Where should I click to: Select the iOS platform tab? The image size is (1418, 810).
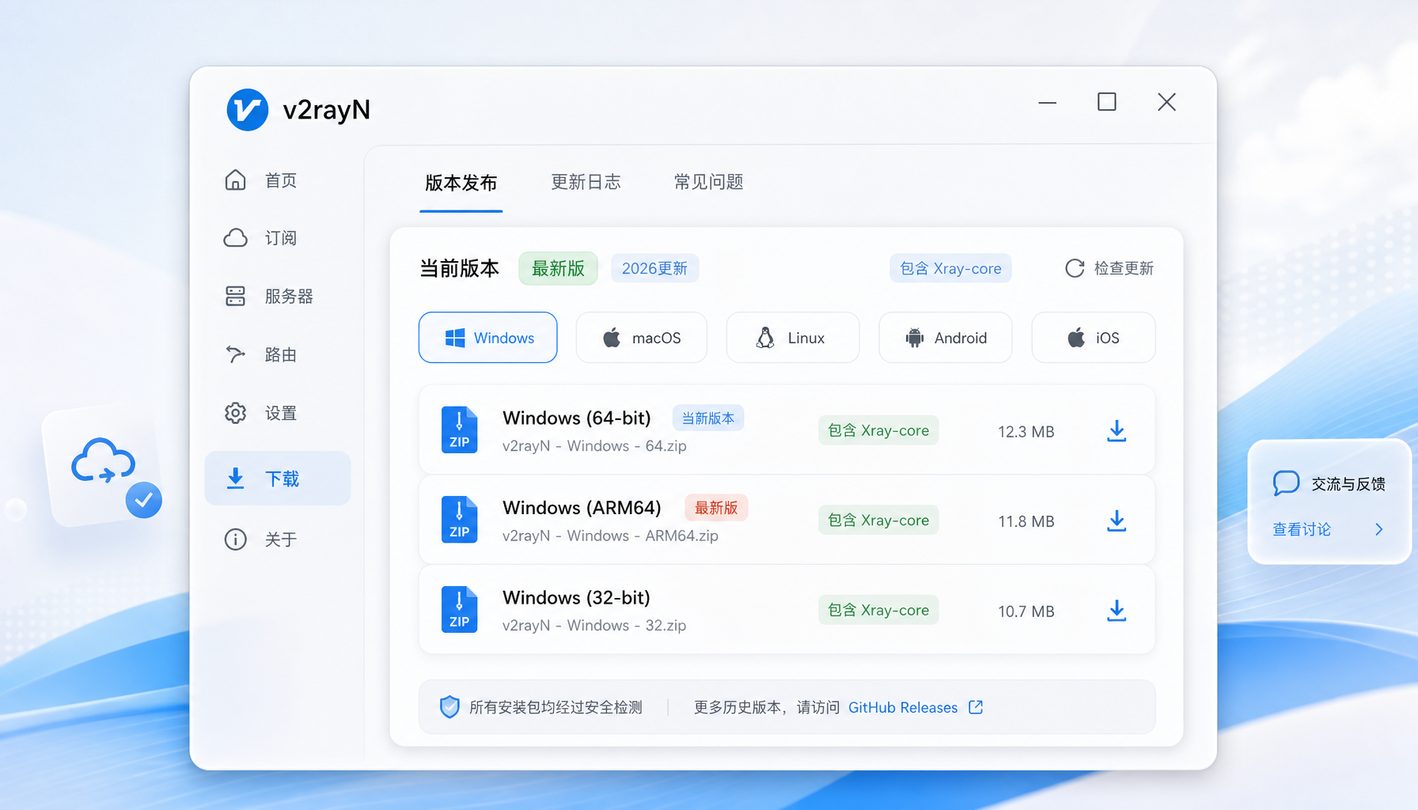pos(1093,338)
